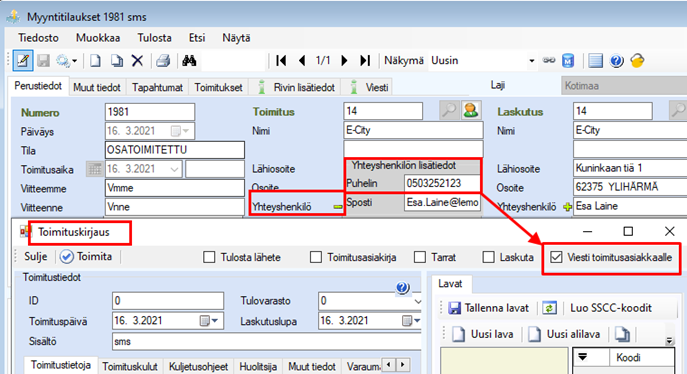Image resolution: width=687 pixels, height=374 pixels.
Task: Toggle edit mode pencil icon
Action: point(22,60)
